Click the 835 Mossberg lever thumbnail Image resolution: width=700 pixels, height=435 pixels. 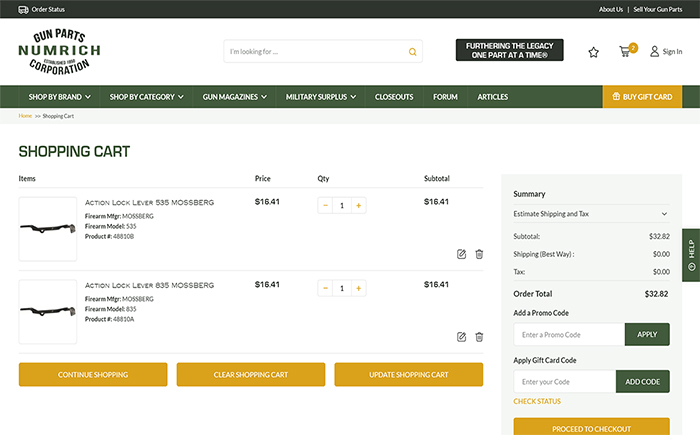[x=48, y=311]
